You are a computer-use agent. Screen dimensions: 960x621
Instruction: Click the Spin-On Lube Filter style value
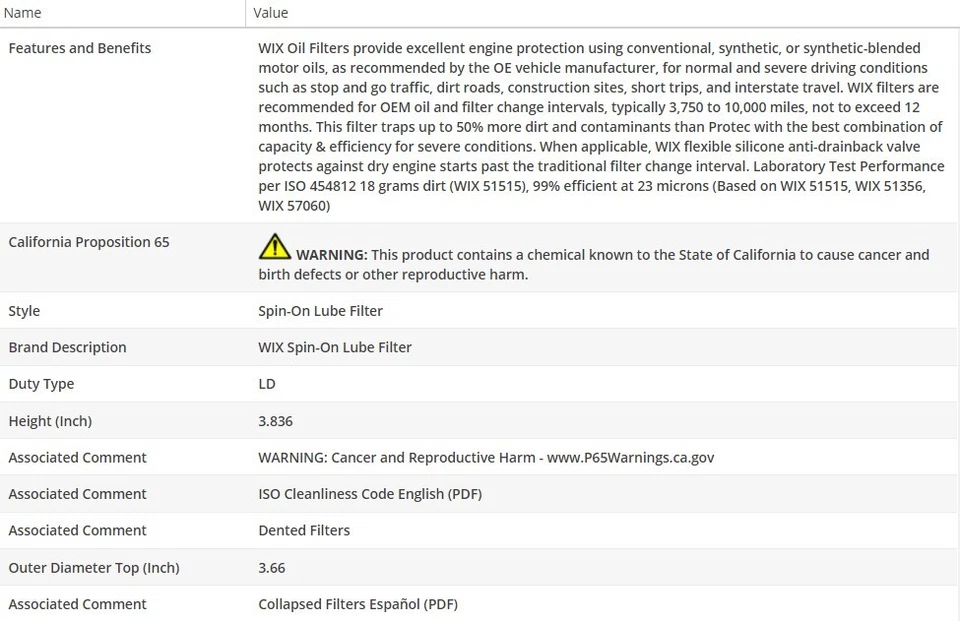320,311
